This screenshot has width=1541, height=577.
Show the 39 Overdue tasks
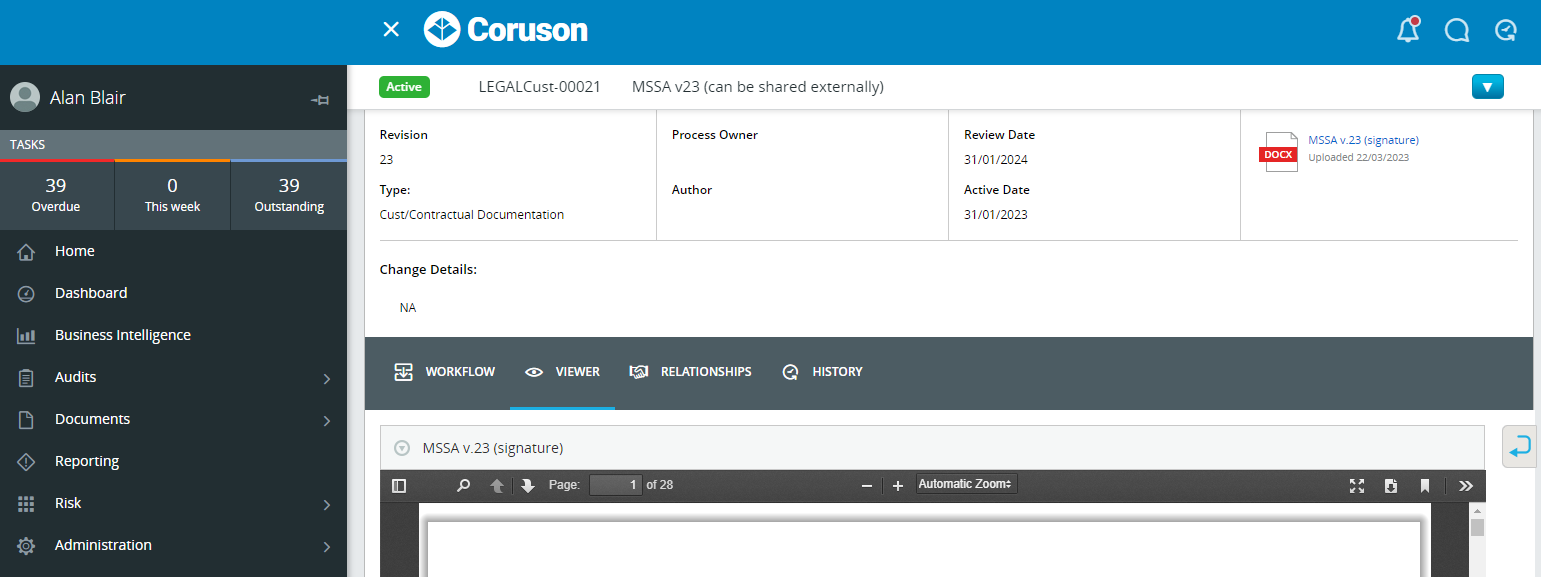point(56,195)
